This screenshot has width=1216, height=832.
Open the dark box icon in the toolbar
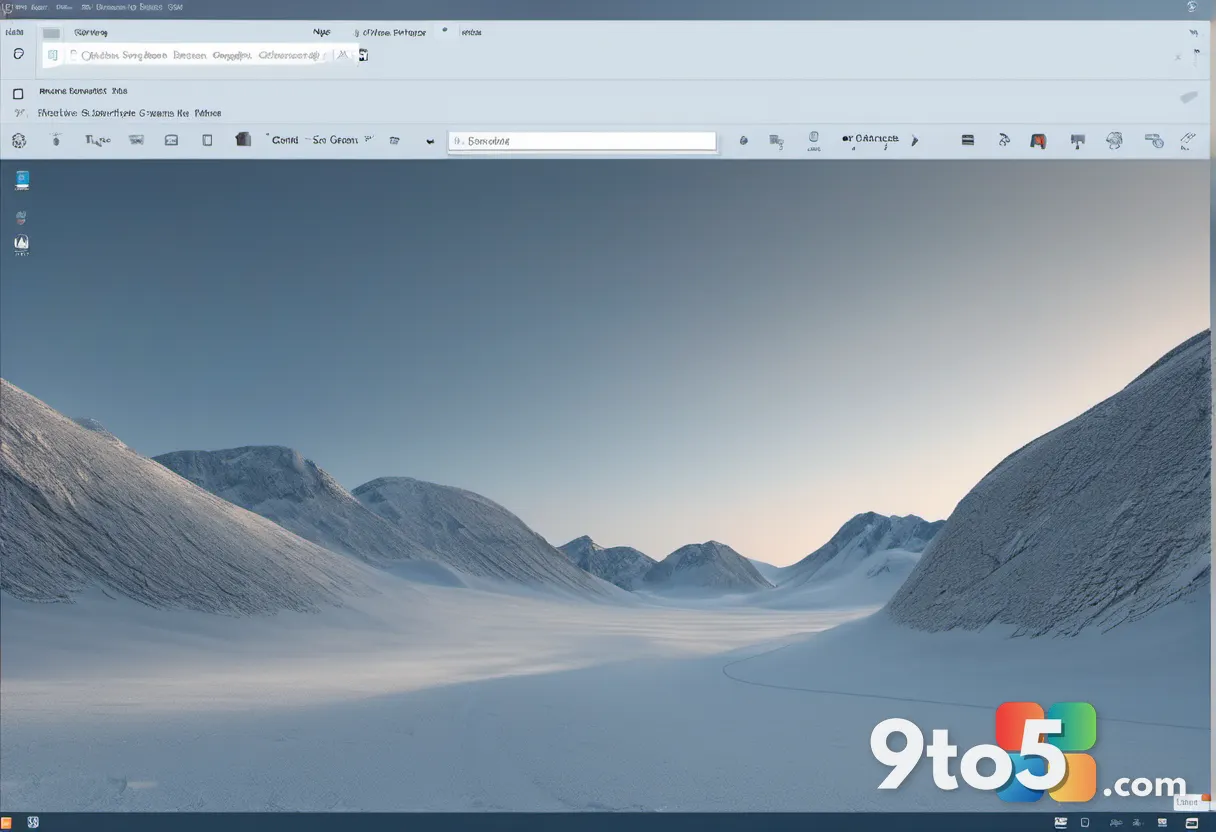[243, 140]
